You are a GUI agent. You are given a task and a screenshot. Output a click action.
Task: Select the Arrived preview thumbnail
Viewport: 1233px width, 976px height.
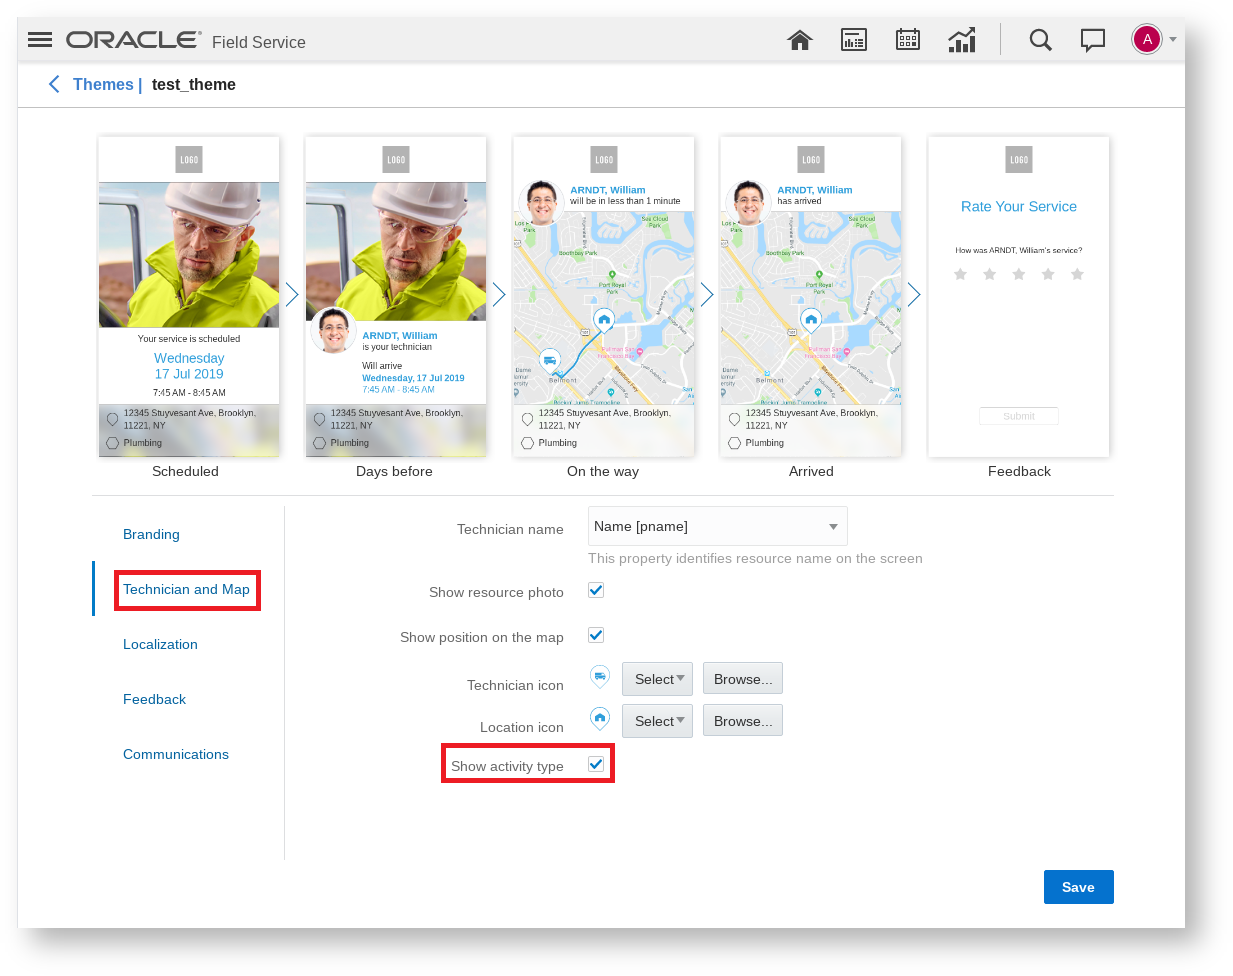pyautogui.click(x=811, y=297)
